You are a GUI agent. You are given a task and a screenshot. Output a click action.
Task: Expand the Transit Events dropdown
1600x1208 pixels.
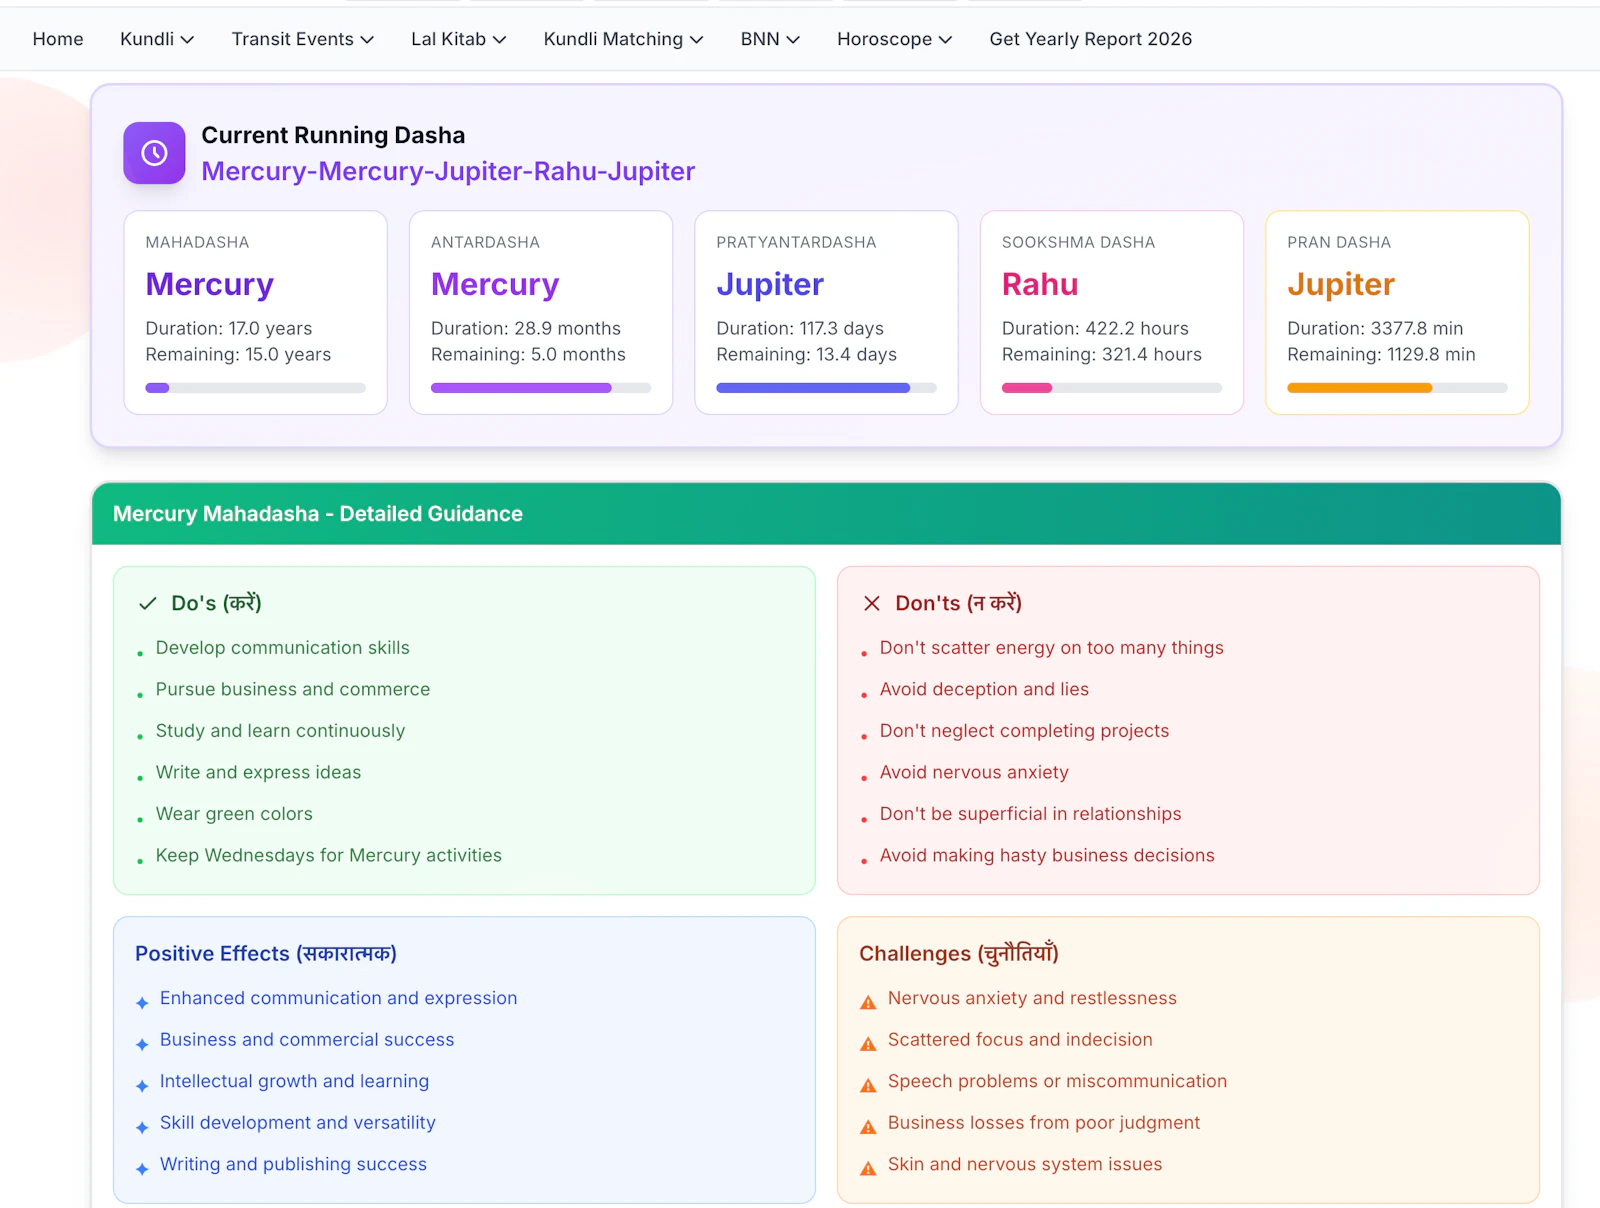(x=302, y=39)
